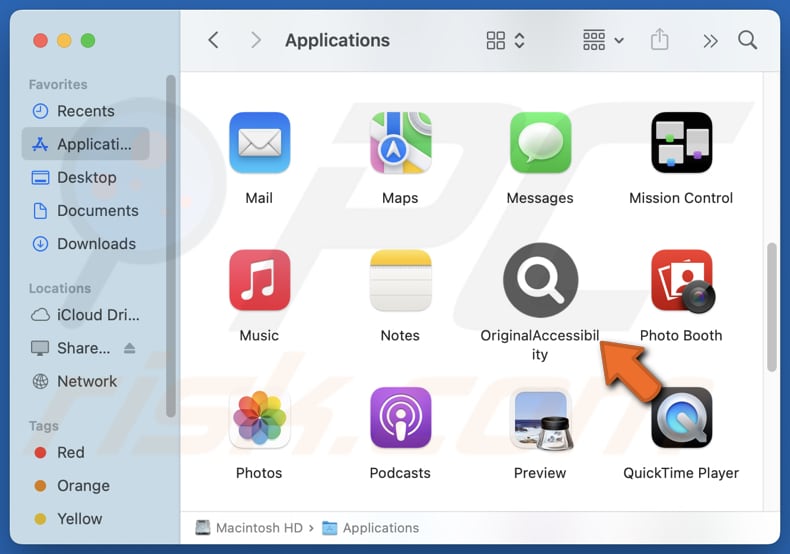
Task: Click the "Photo Booth" label text
Action: tap(681, 335)
